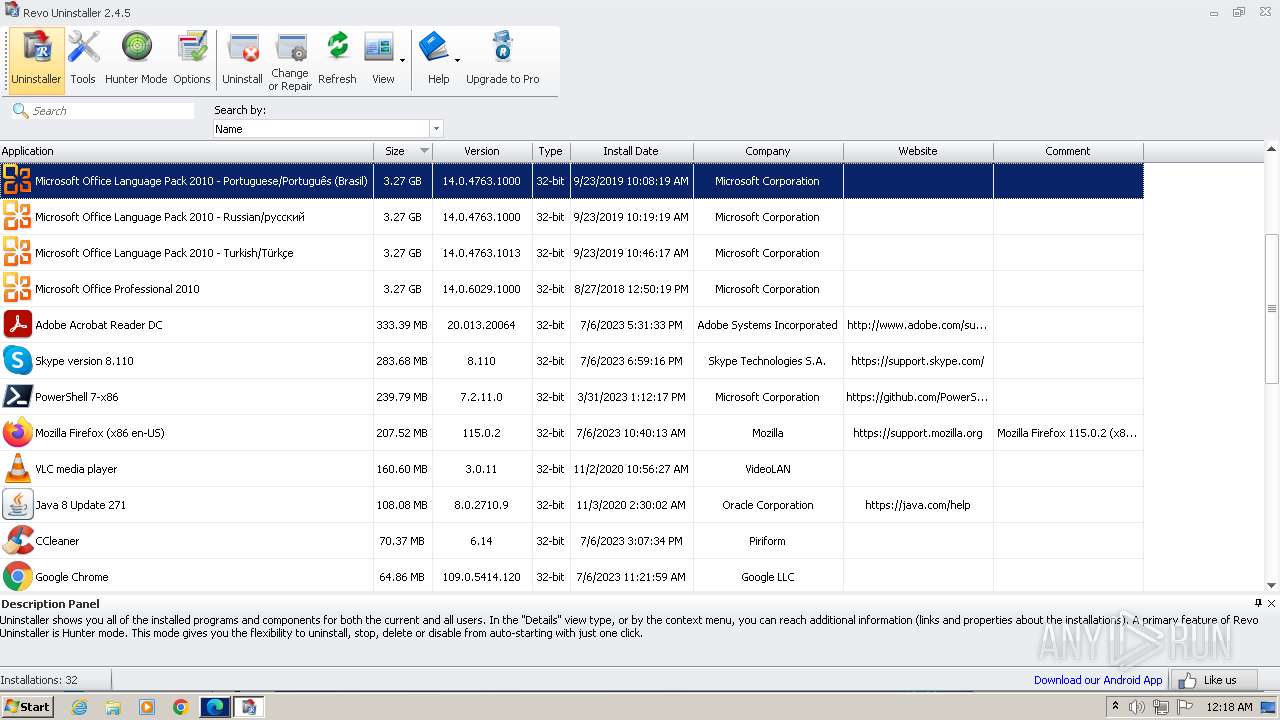
Task: Click the Mozilla Firefox 115.0.2 comment cell
Action: click(x=1067, y=433)
